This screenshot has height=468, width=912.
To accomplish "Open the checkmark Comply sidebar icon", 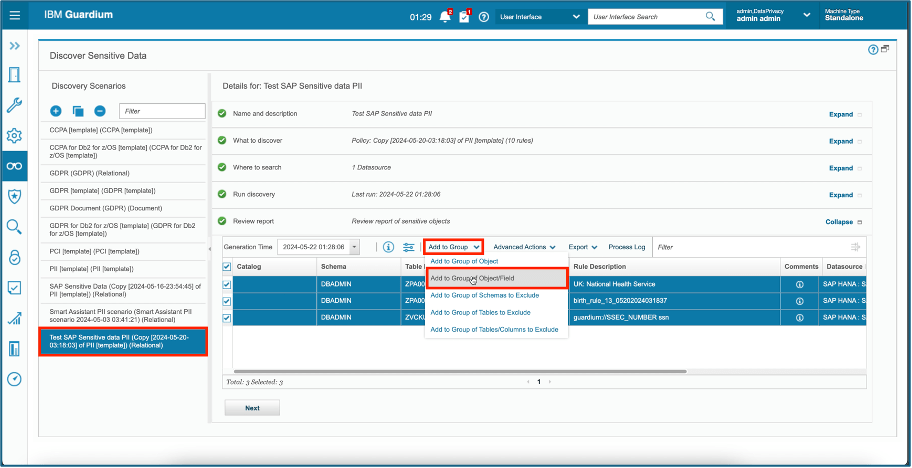I will pos(15,287).
